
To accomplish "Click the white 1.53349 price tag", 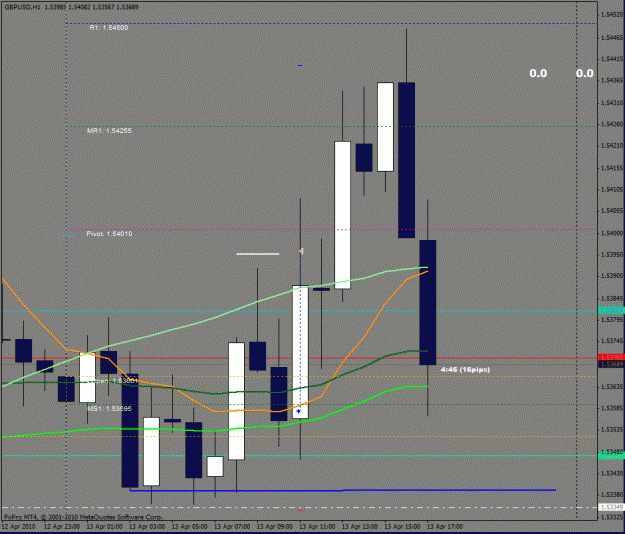I will click(x=611, y=507).
